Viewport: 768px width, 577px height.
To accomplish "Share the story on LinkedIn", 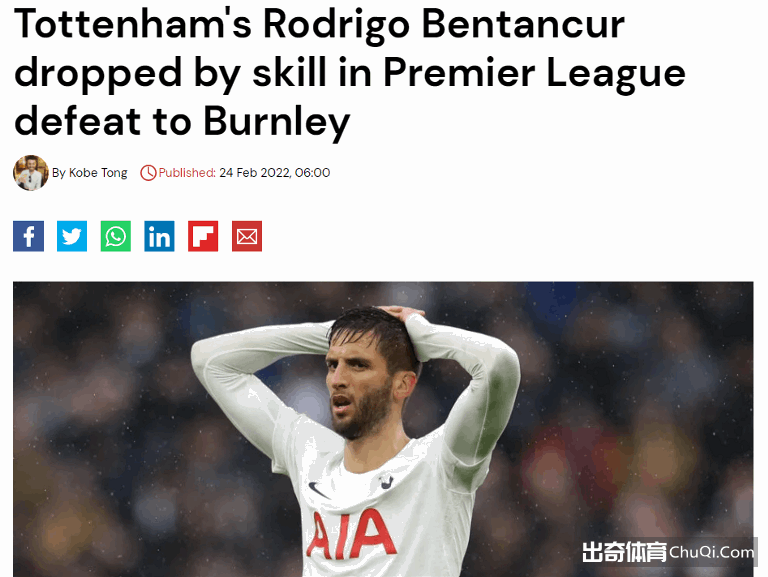I will pyautogui.click(x=159, y=236).
